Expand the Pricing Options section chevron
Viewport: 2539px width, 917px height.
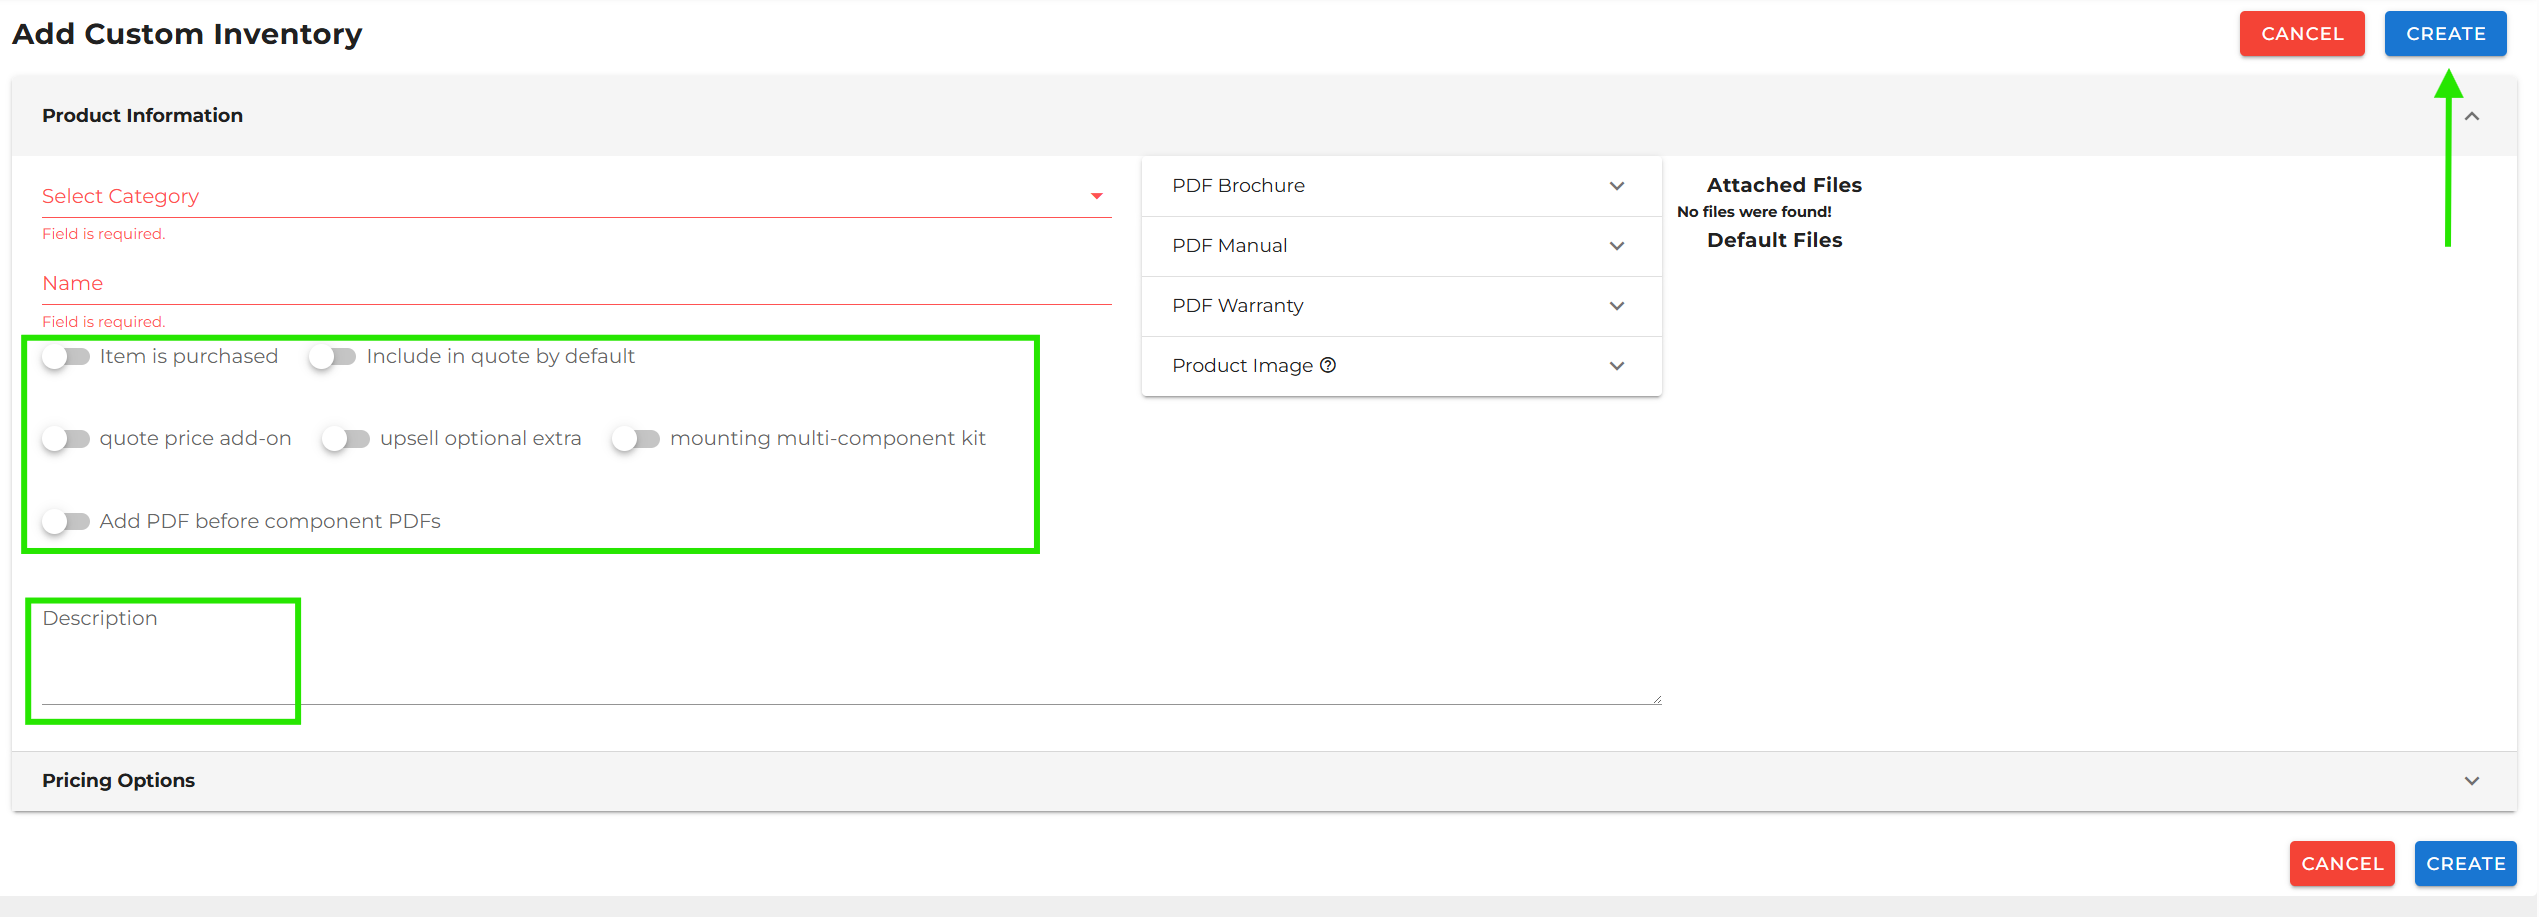tap(2472, 781)
